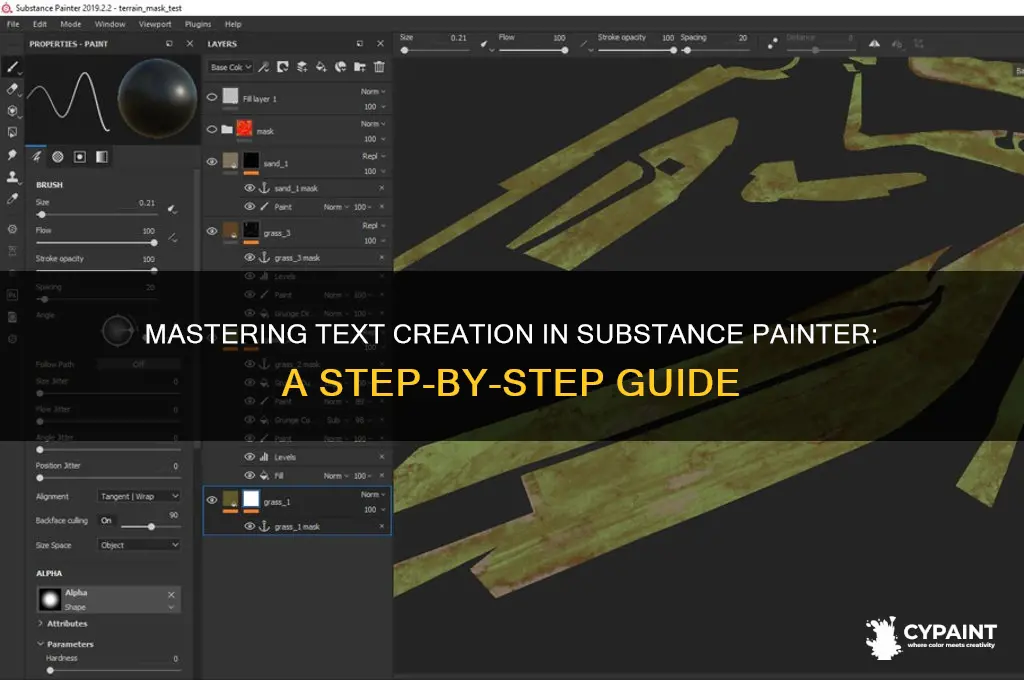The width and height of the screenshot is (1024, 680).
Task: Expand the Attributes section
Action: (x=63, y=624)
